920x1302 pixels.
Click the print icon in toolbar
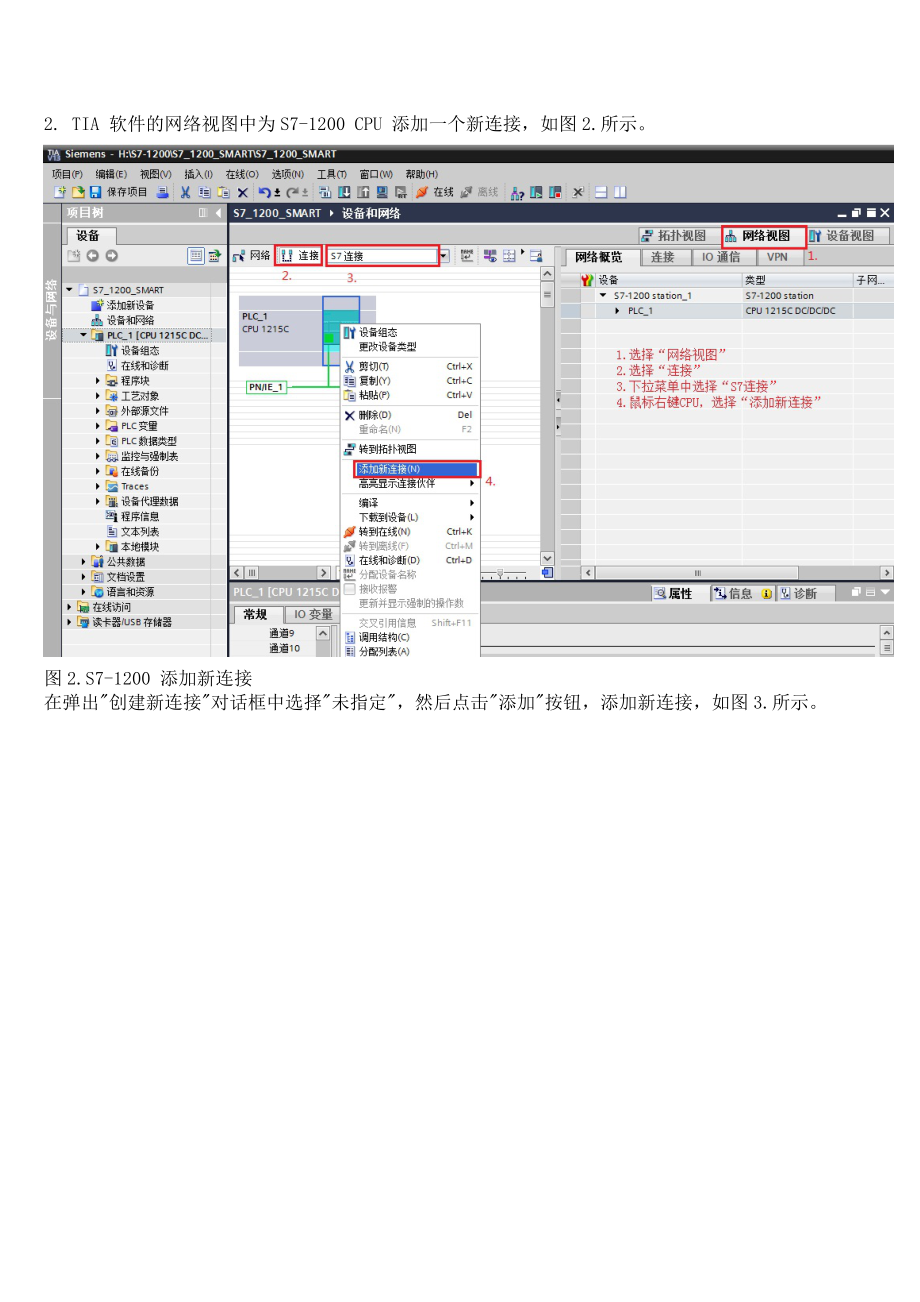coord(162,192)
